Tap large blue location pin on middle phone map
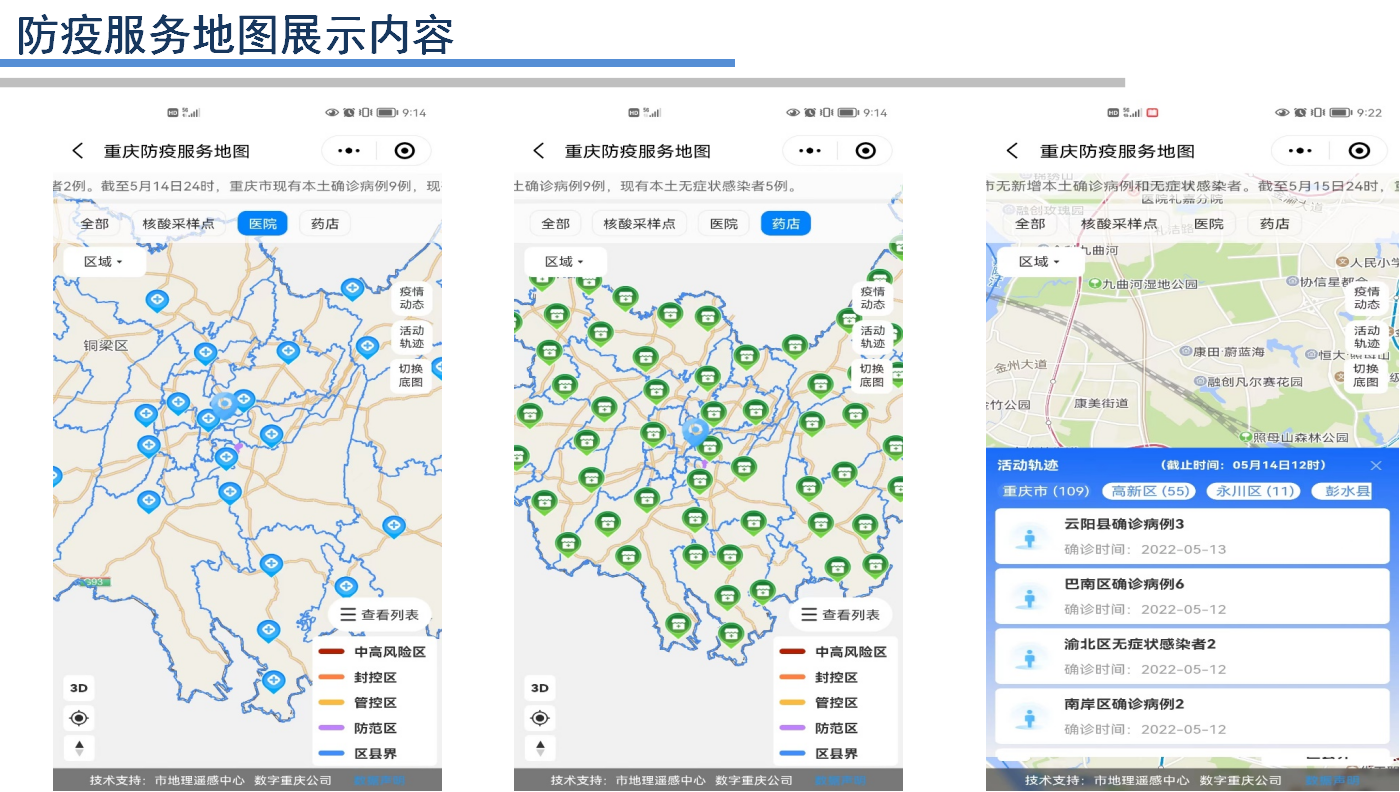The width and height of the screenshot is (1400, 792). 696,432
